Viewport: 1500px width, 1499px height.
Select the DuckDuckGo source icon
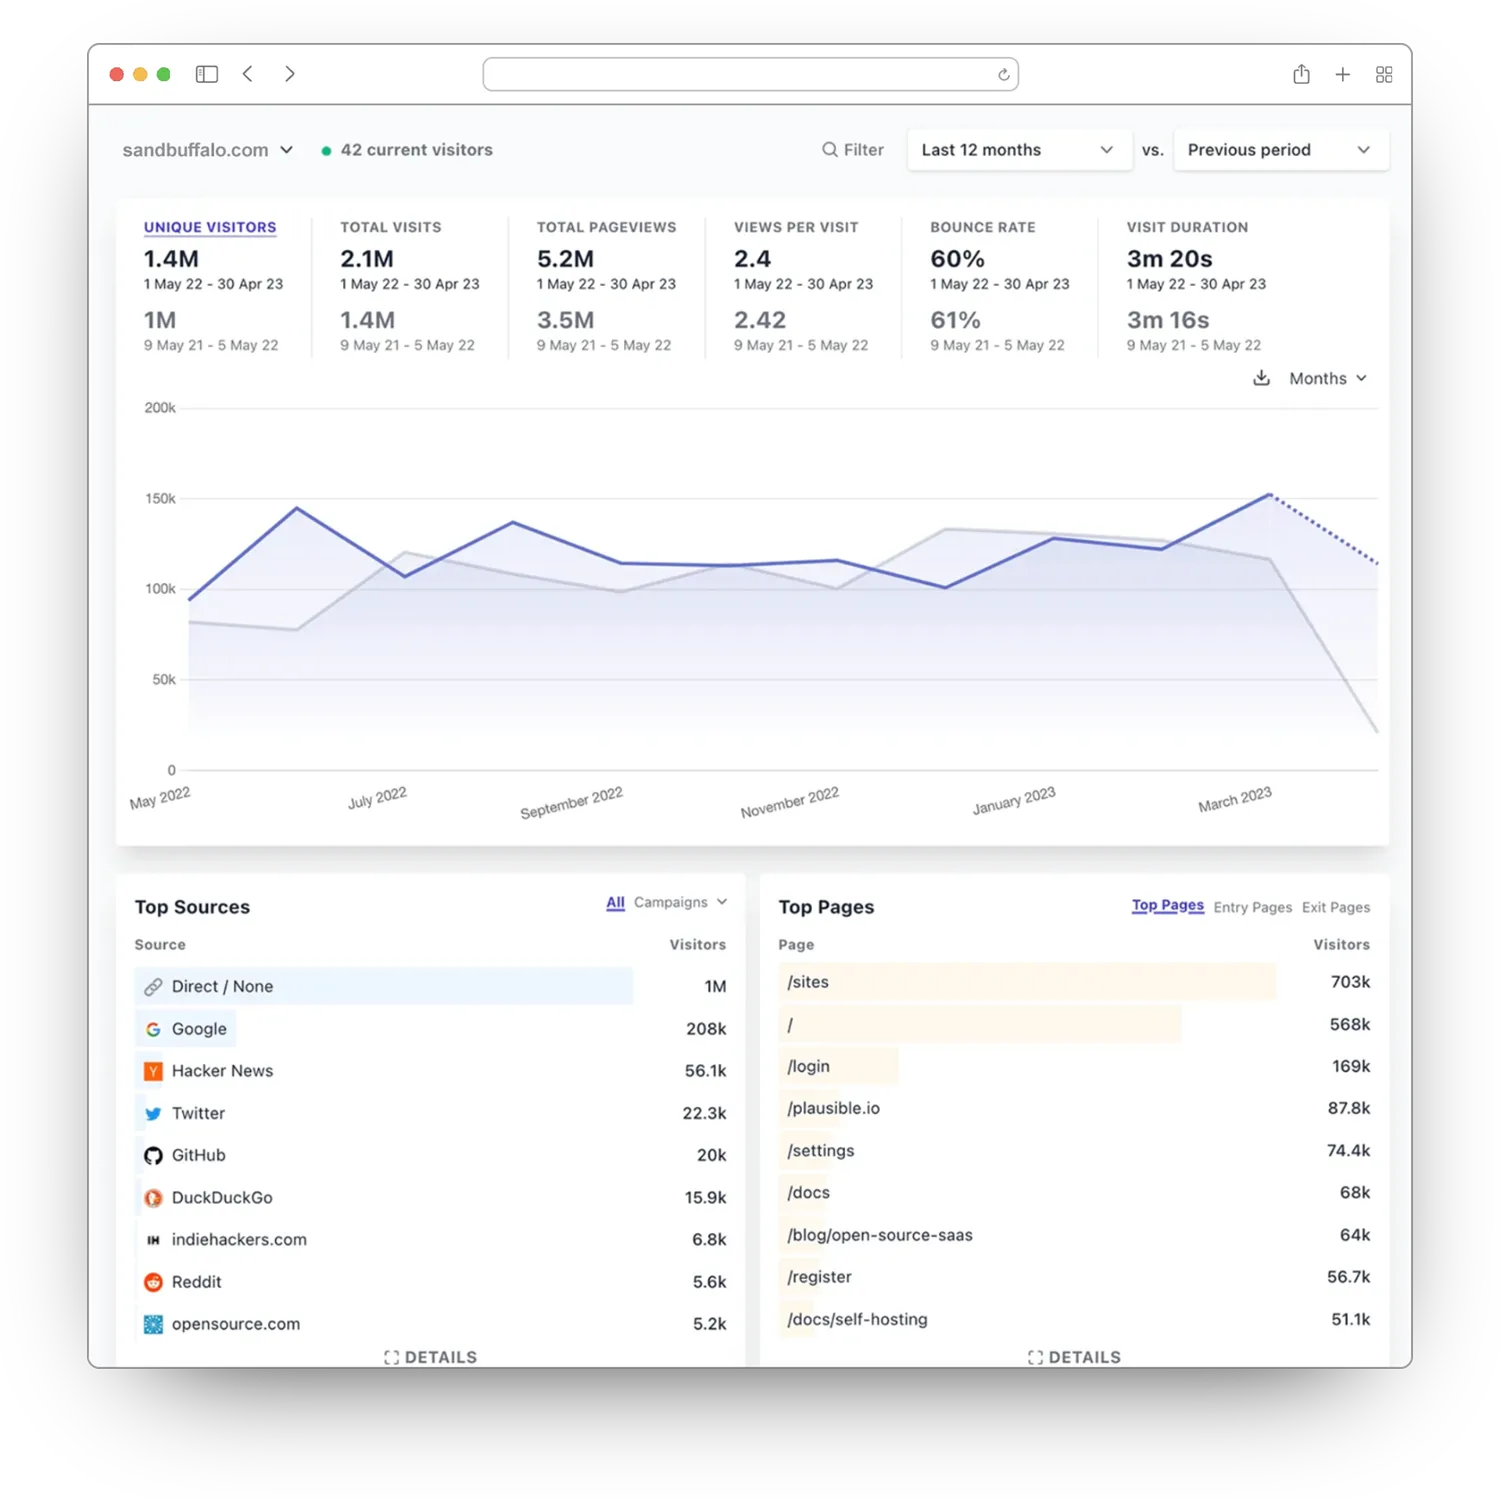(x=153, y=1197)
